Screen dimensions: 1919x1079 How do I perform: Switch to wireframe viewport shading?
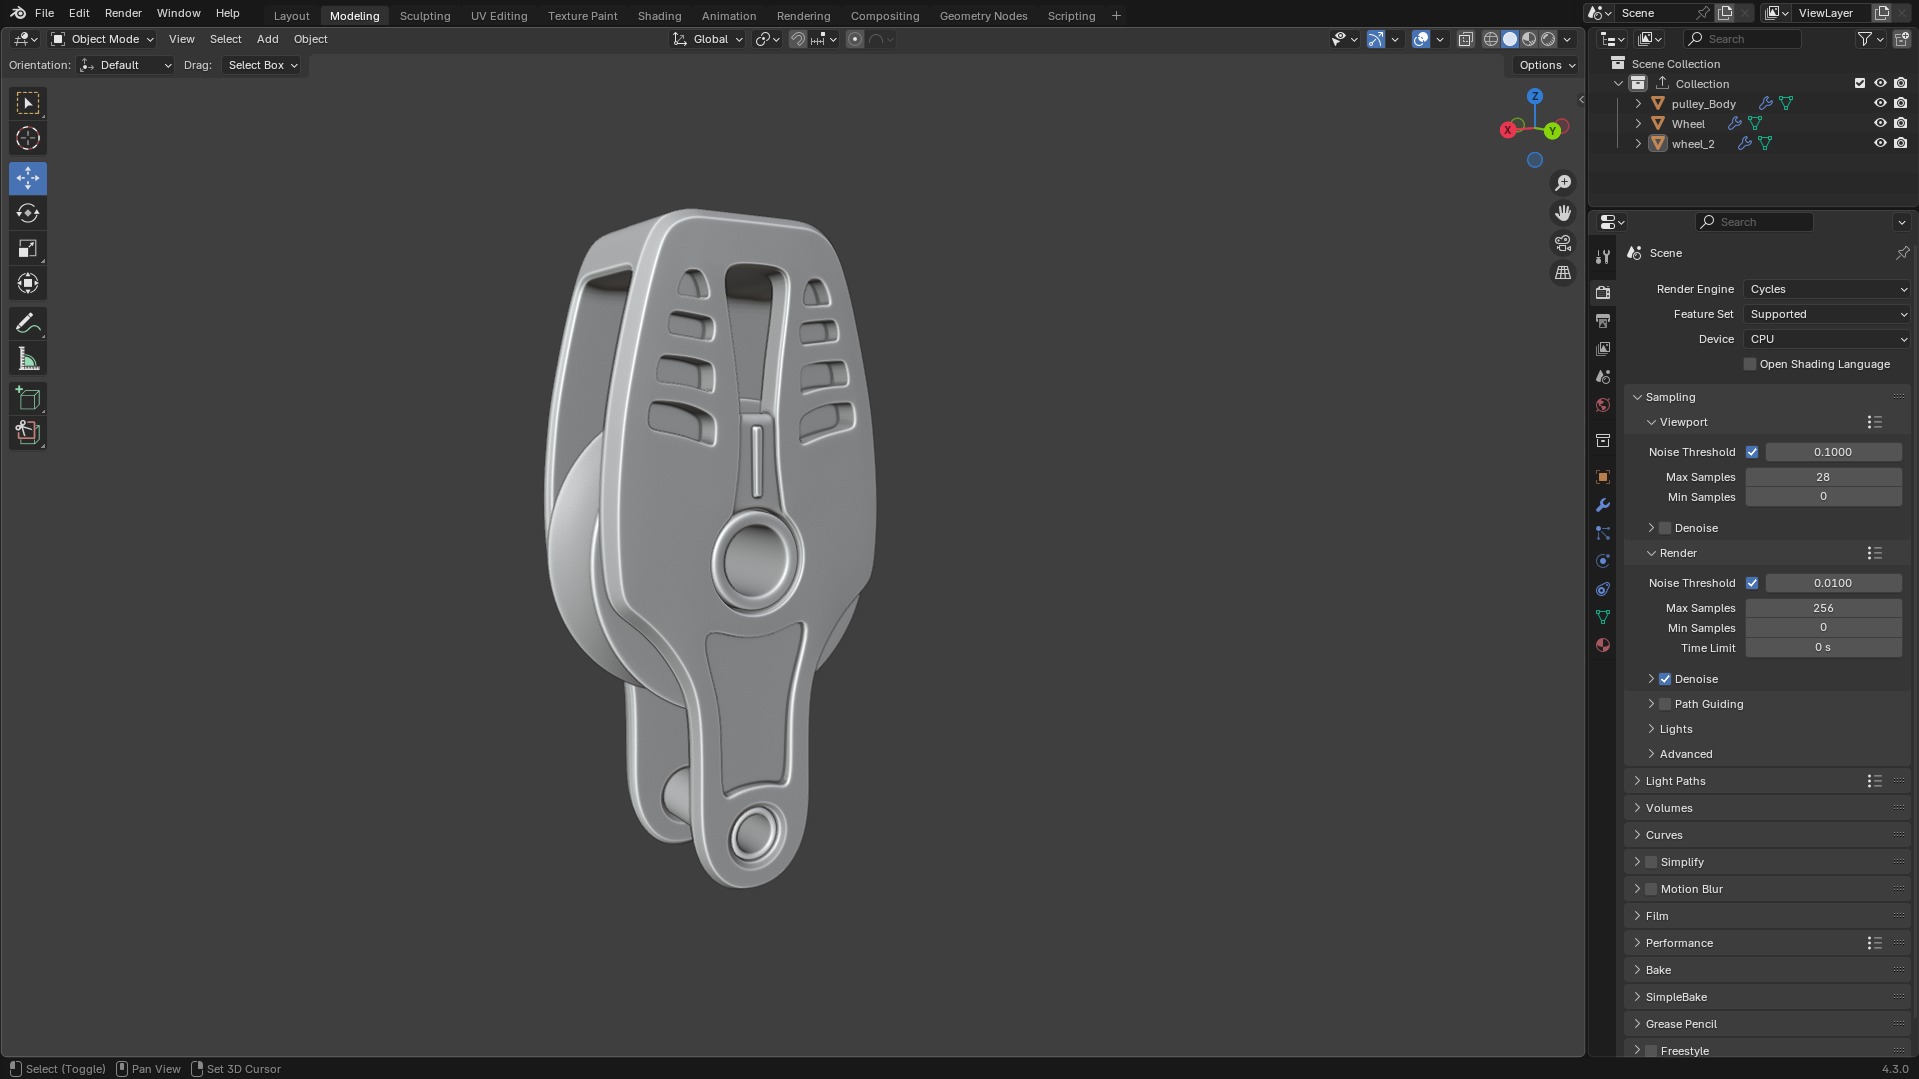click(1491, 39)
